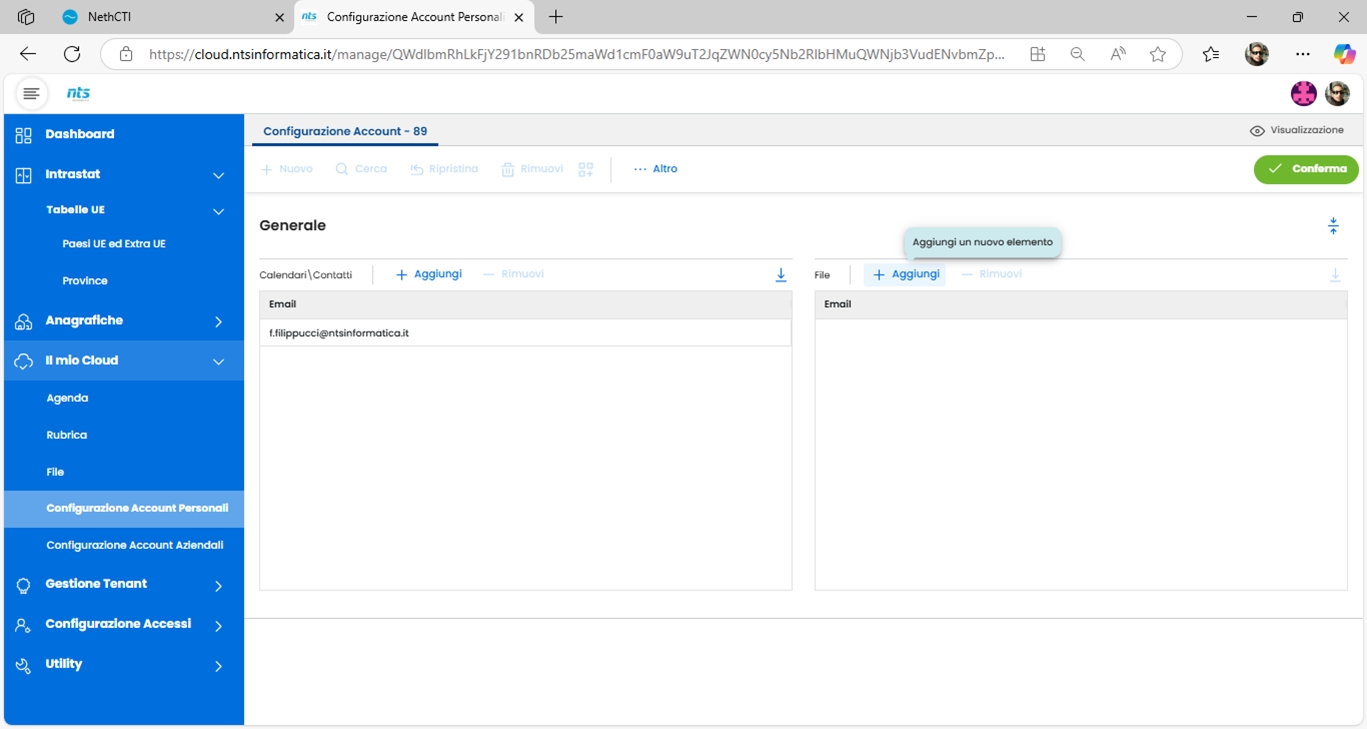This screenshot has width=1367, height=729.
Task: Toggle Visualizzazione view mode
Action: click(1296, 131)
